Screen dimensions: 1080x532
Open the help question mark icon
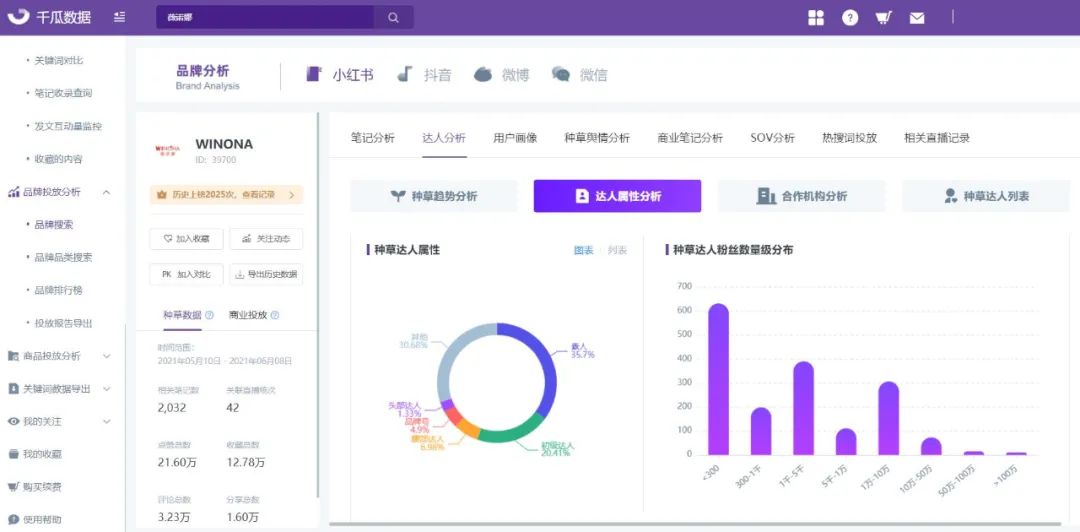[850, 18]
